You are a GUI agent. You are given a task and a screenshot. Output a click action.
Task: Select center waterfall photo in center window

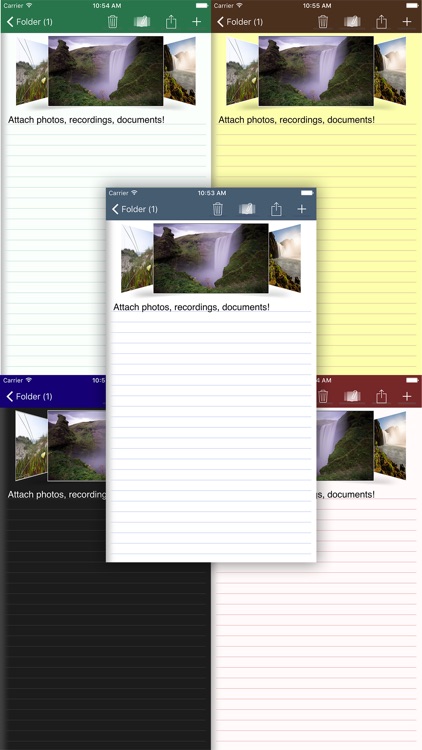211,258
